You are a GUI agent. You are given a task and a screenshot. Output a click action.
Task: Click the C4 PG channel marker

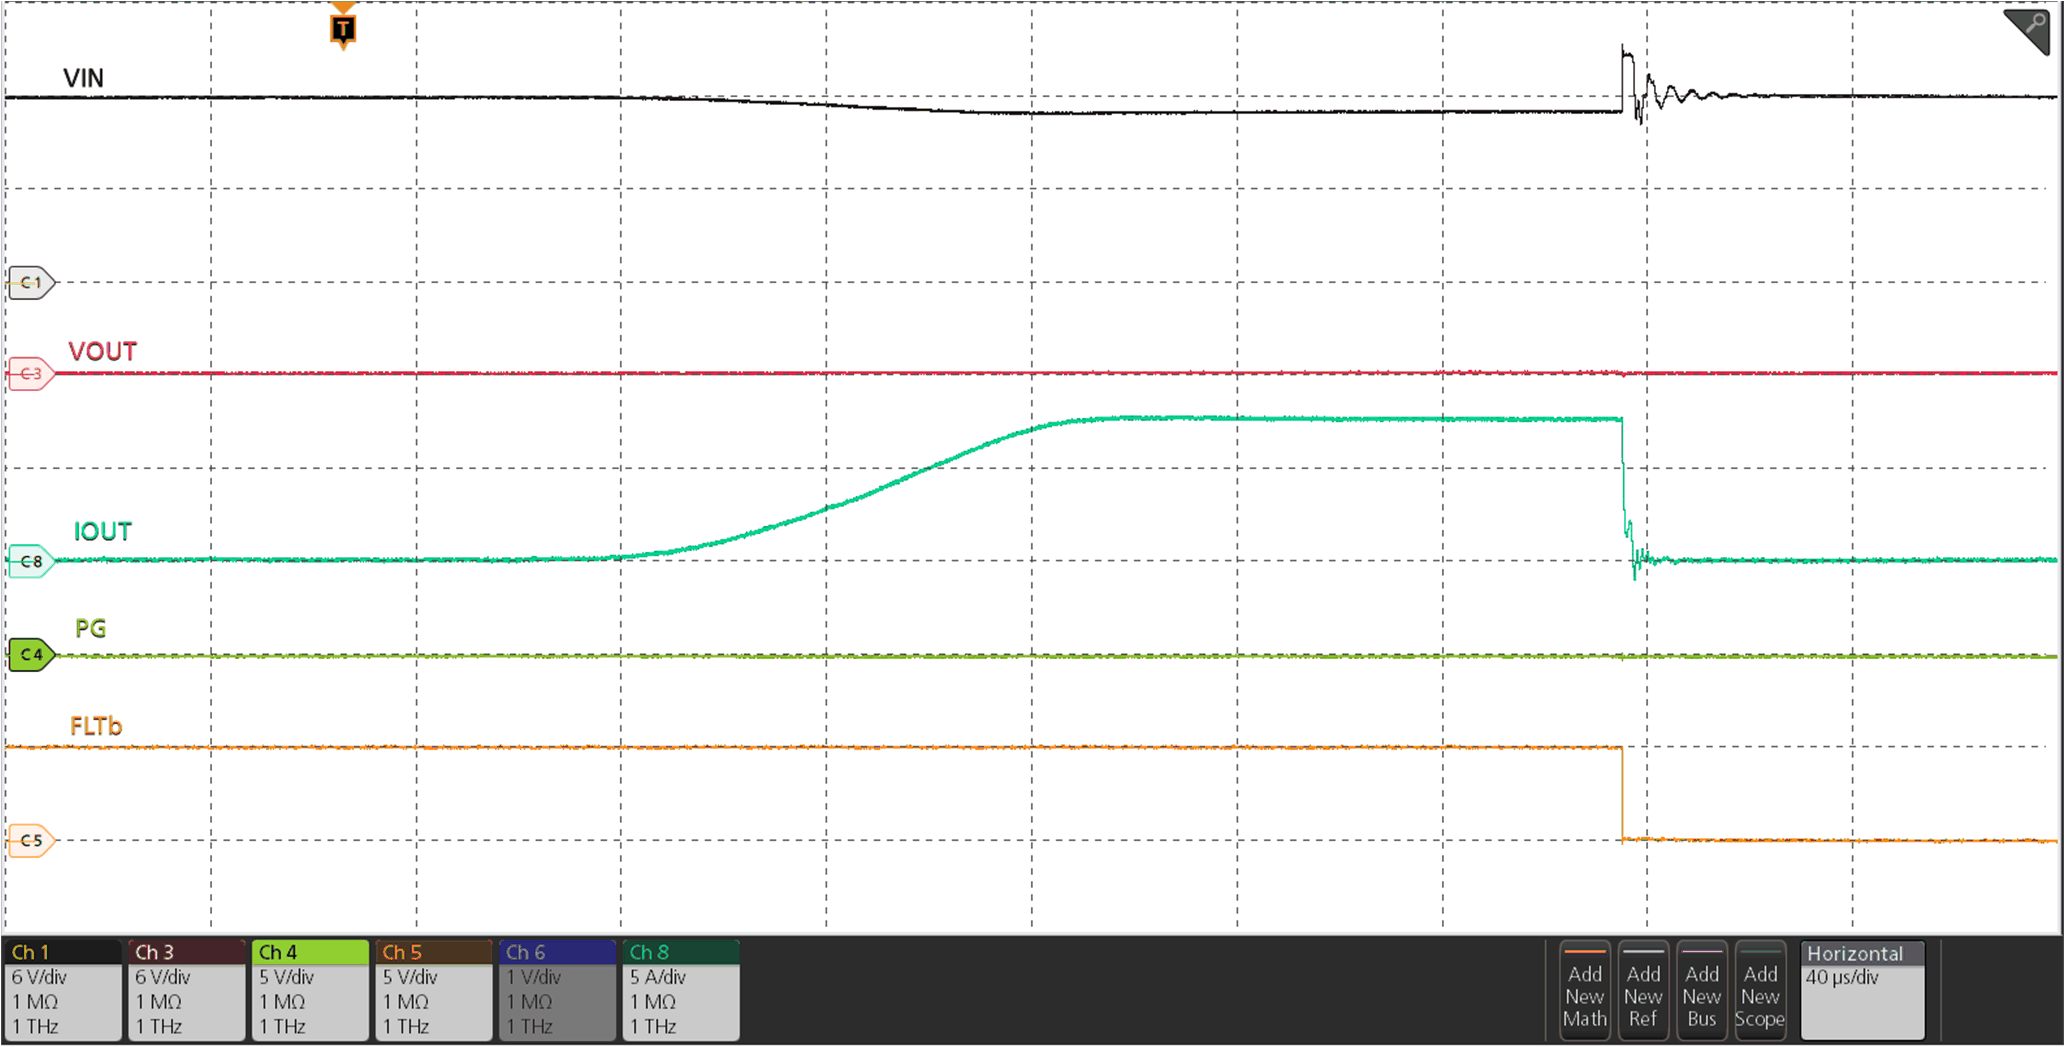click(30, 655)
